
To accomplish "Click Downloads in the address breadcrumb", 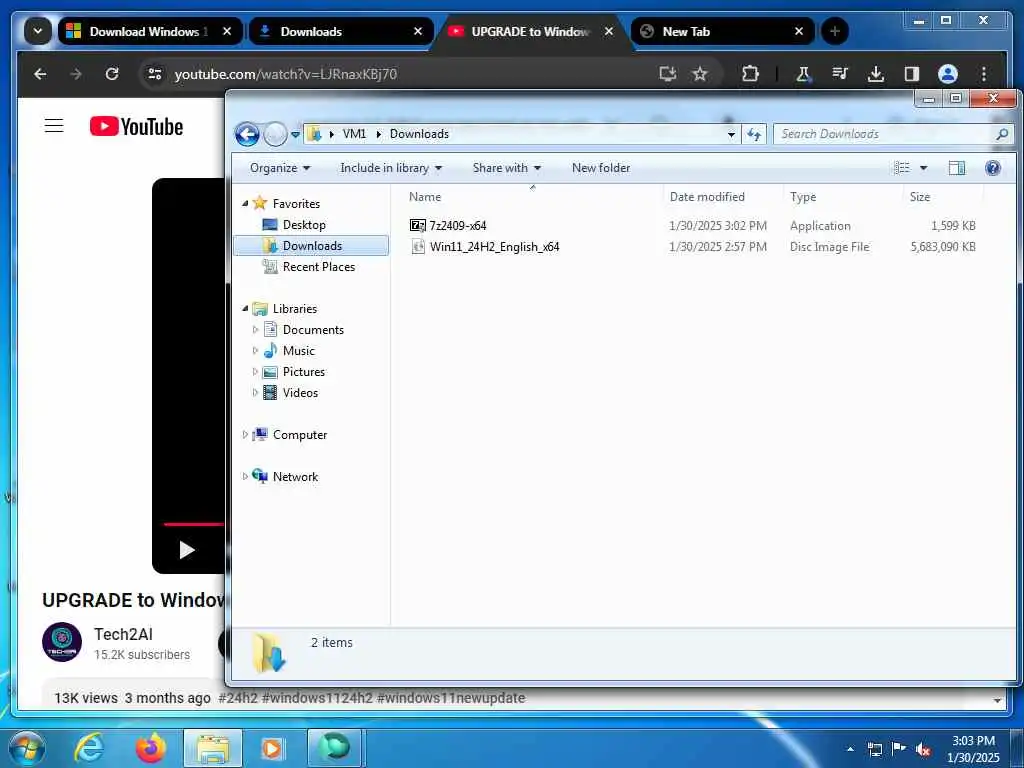I will (x=419, y=134).
